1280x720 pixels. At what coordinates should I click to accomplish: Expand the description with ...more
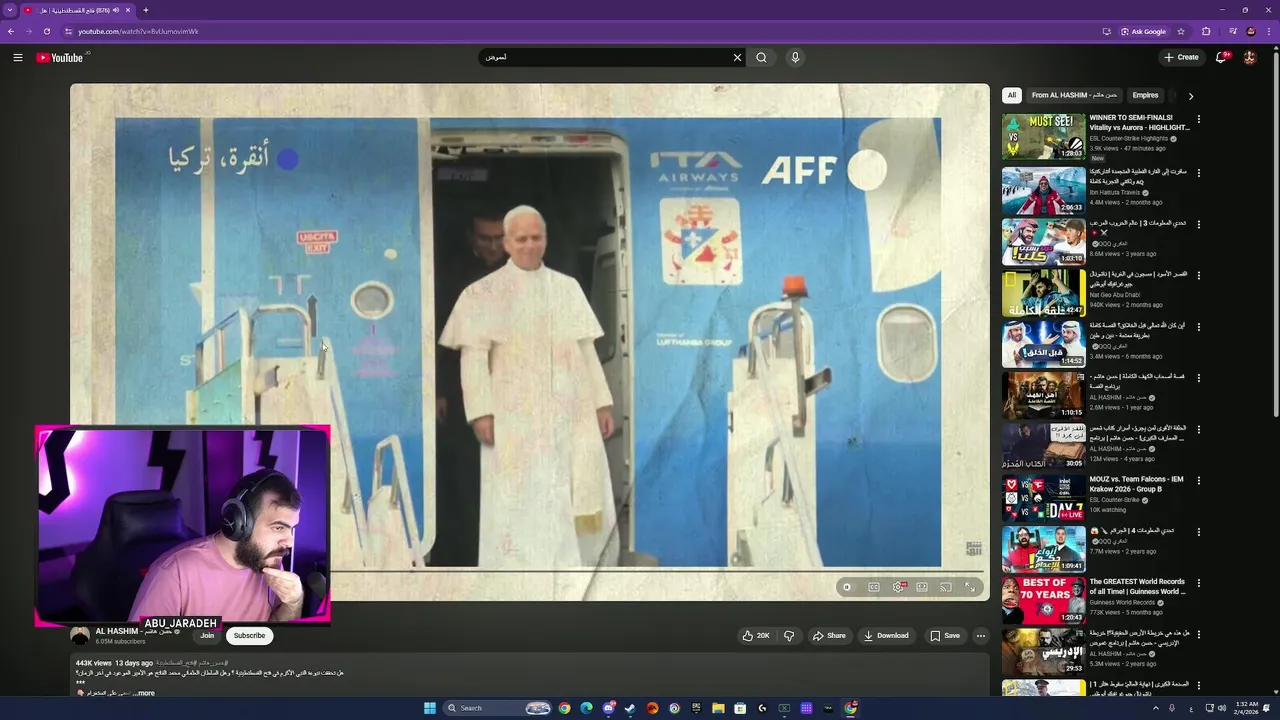pyautogui.click(x=143, y=693)
